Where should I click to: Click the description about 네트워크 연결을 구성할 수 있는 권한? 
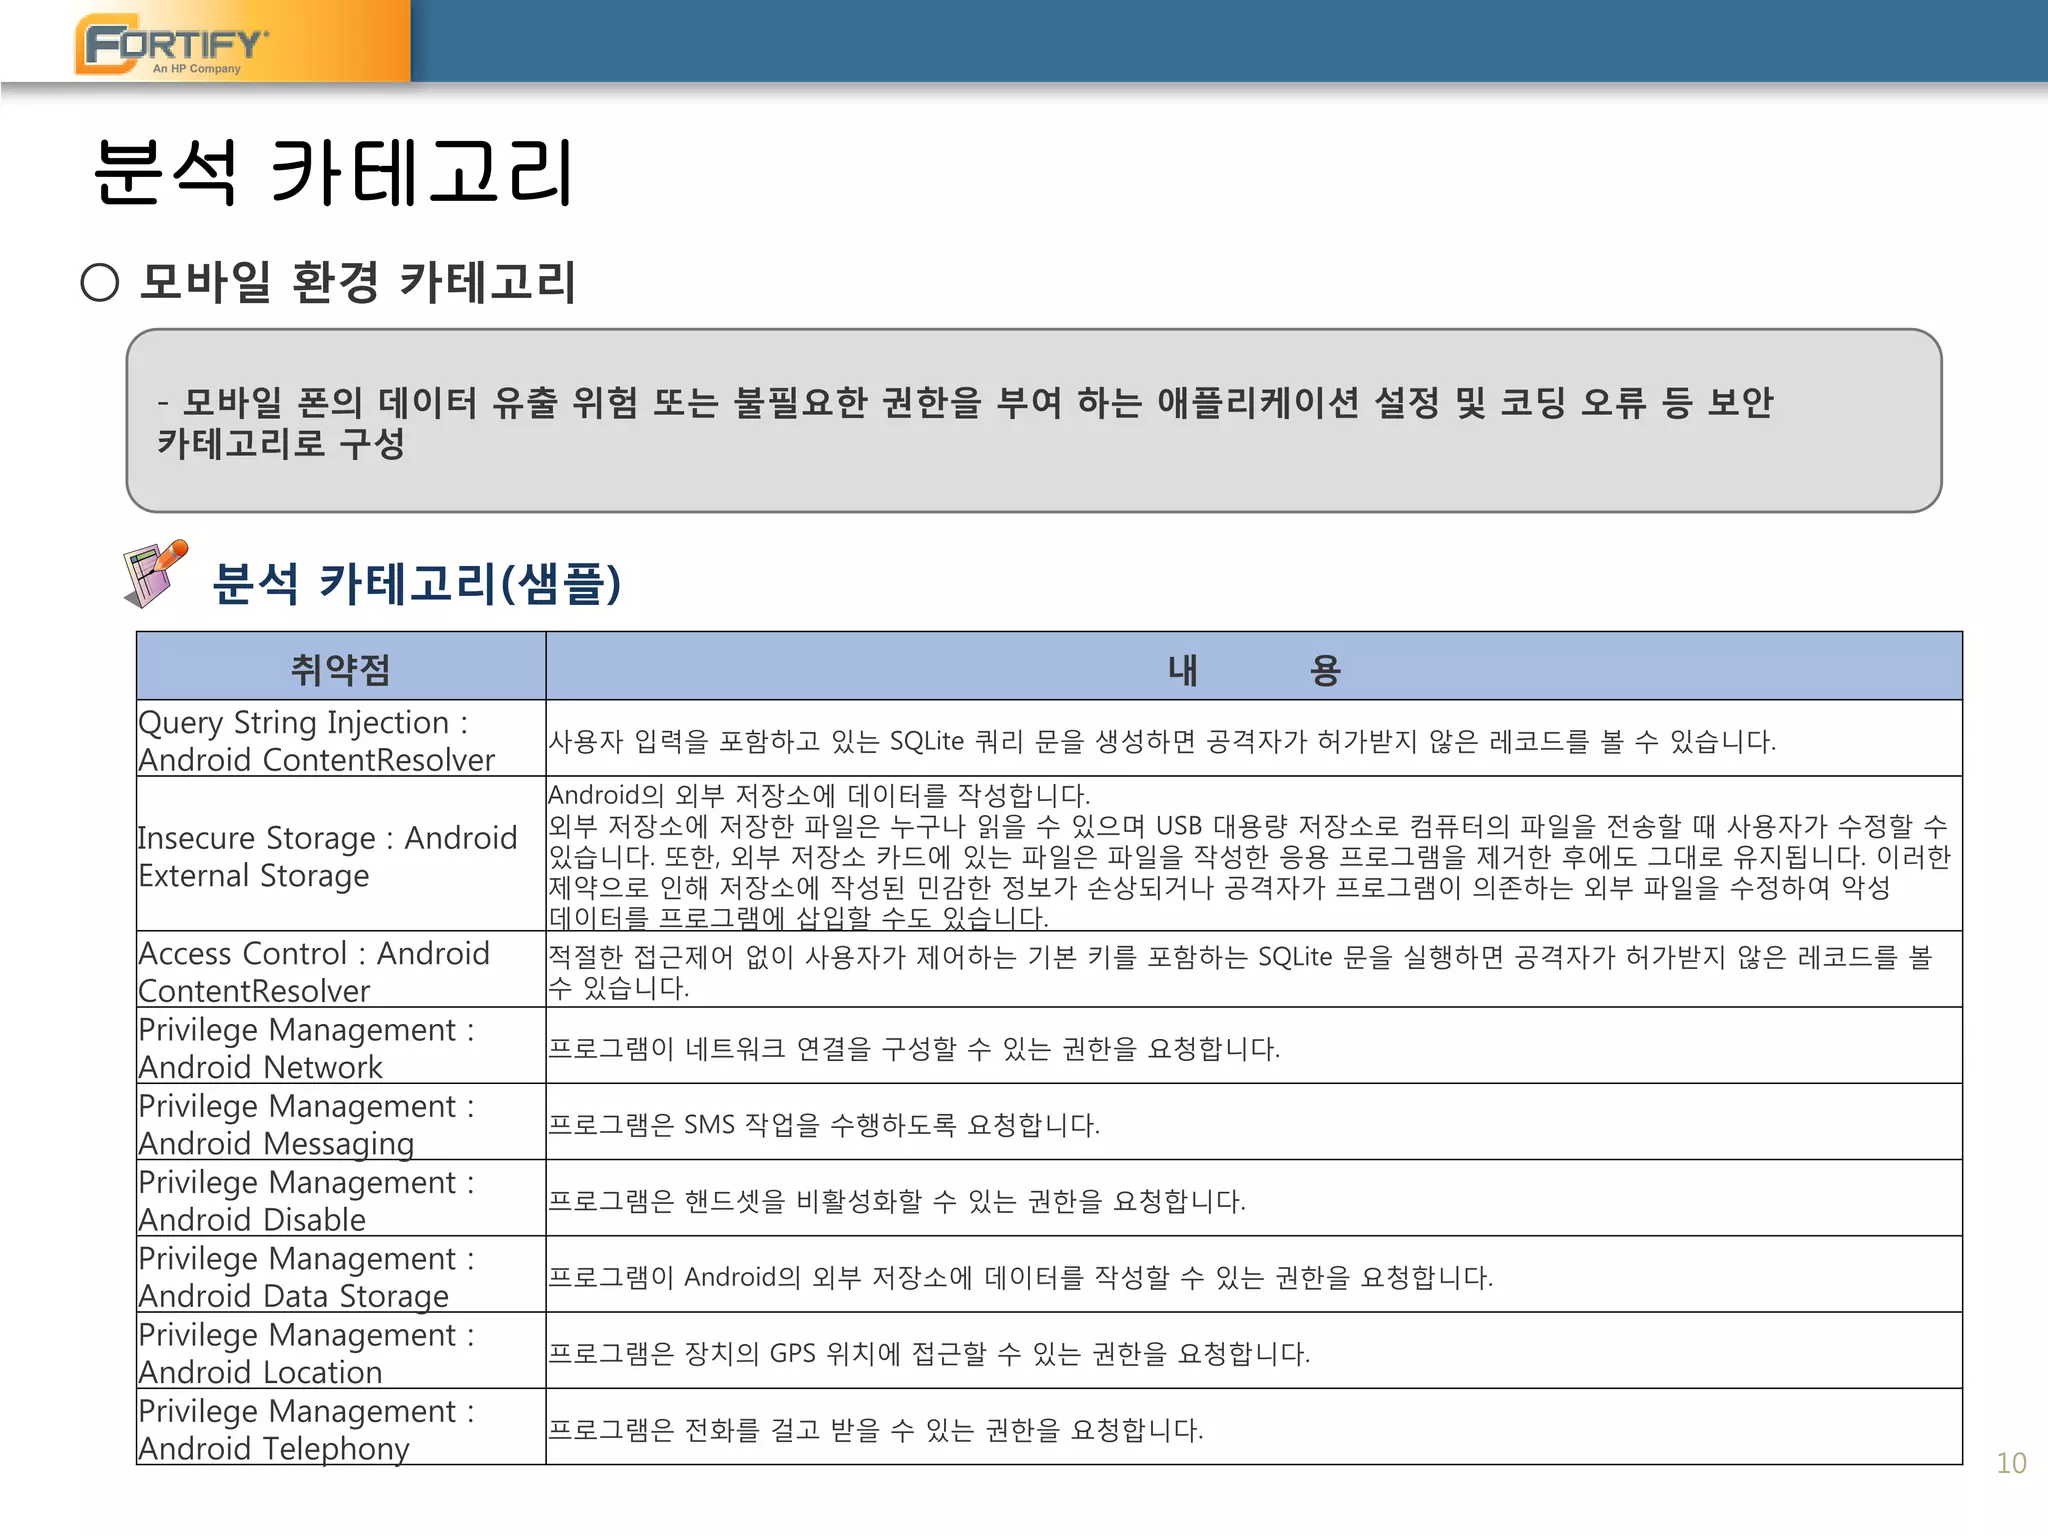pos(1254,1046)
